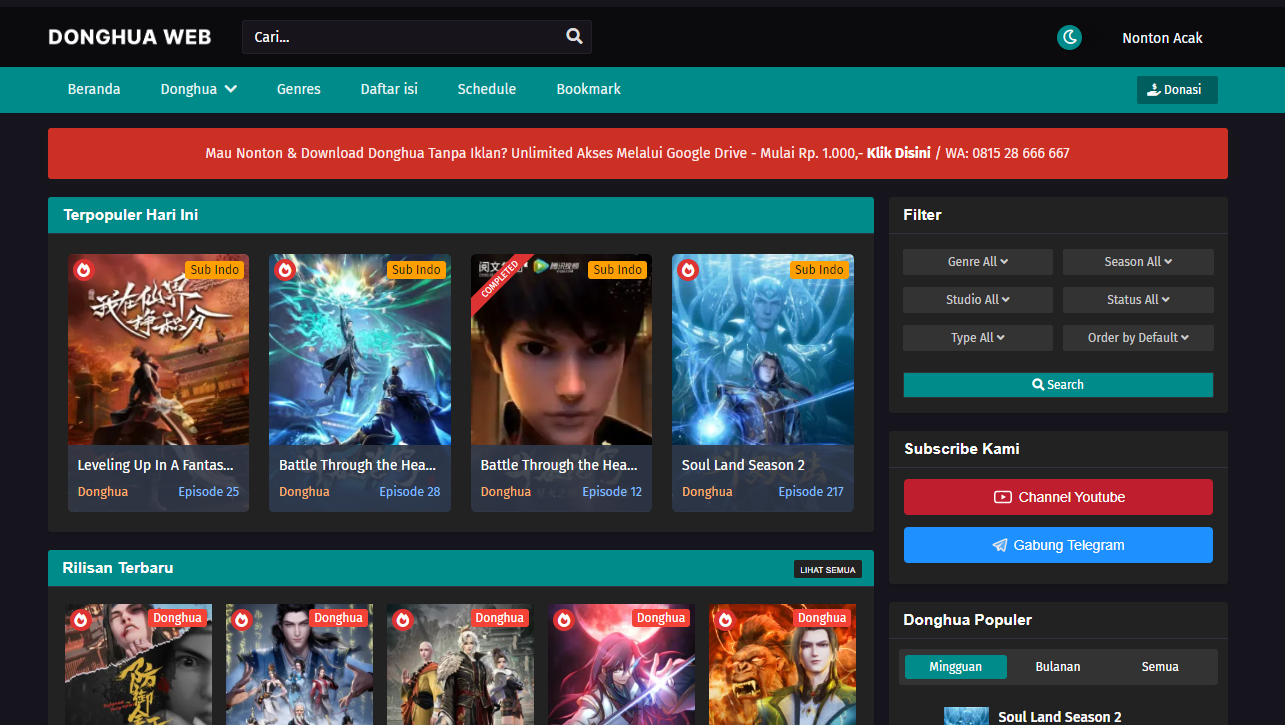Image resolution: width=1285 pixels, height=725 pixels.
Task: Expand the Type All filter dropdown
Action: click(x=978, y=338)
